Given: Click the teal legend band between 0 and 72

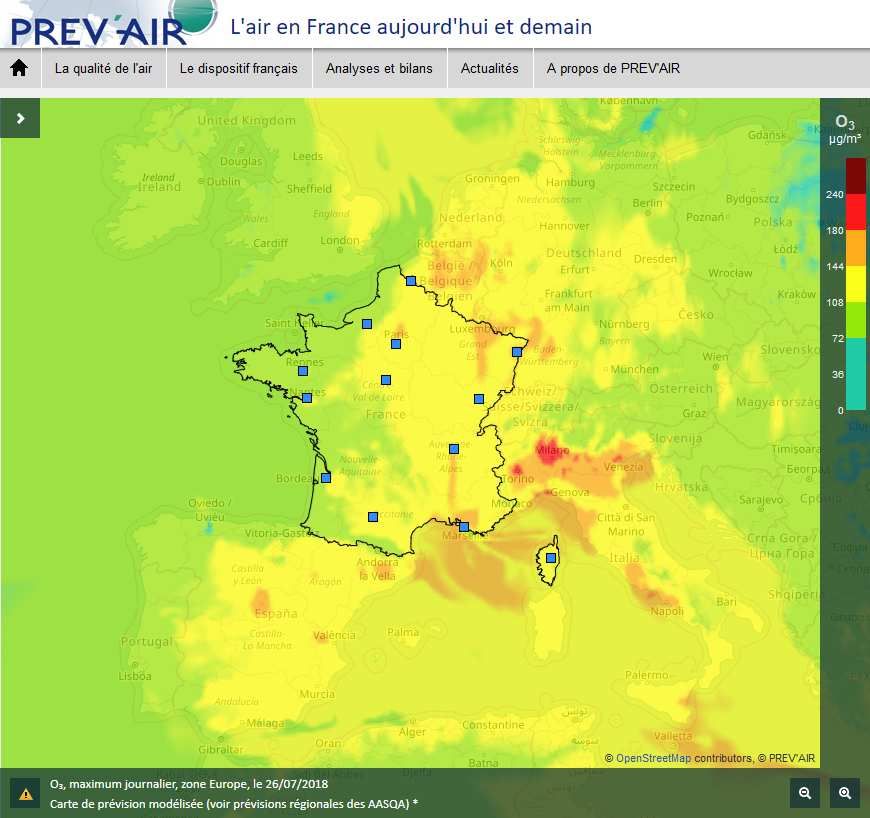Looking at the screenshot, I should click(856, 374).
